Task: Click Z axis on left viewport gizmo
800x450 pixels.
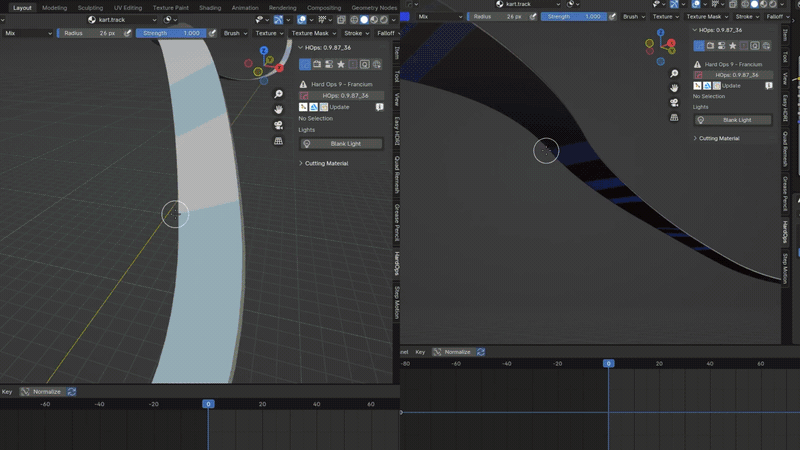Action: pos(264,51)
